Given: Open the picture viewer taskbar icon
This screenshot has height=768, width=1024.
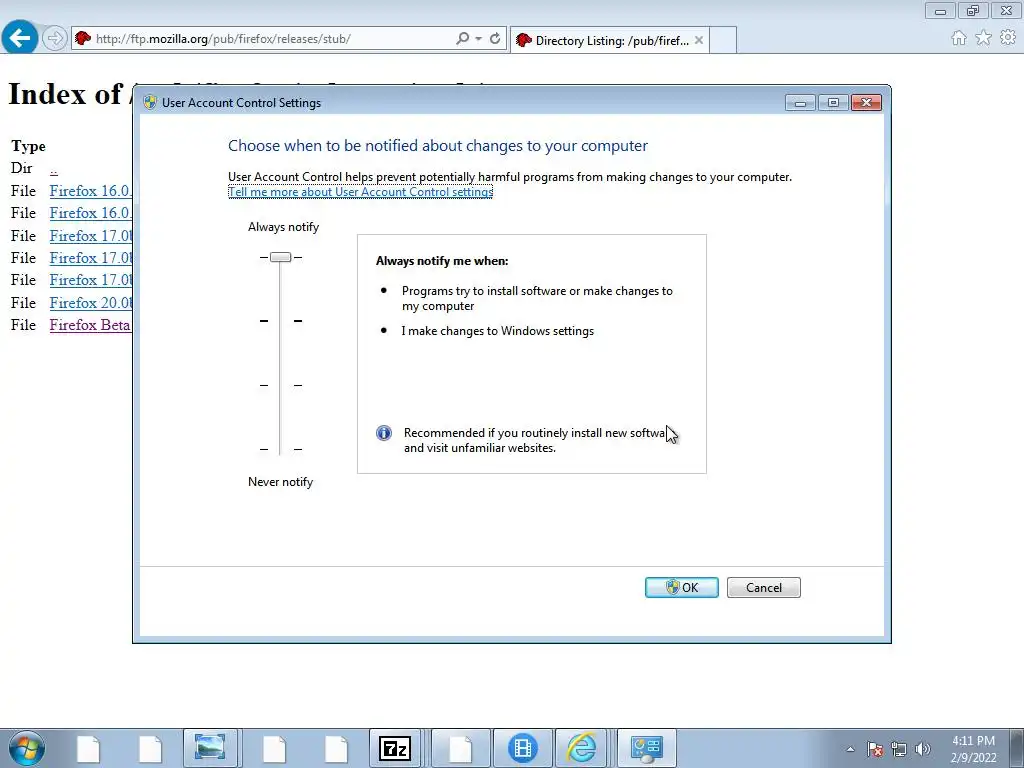Looking at the screenshot, I should click(210, 748).
